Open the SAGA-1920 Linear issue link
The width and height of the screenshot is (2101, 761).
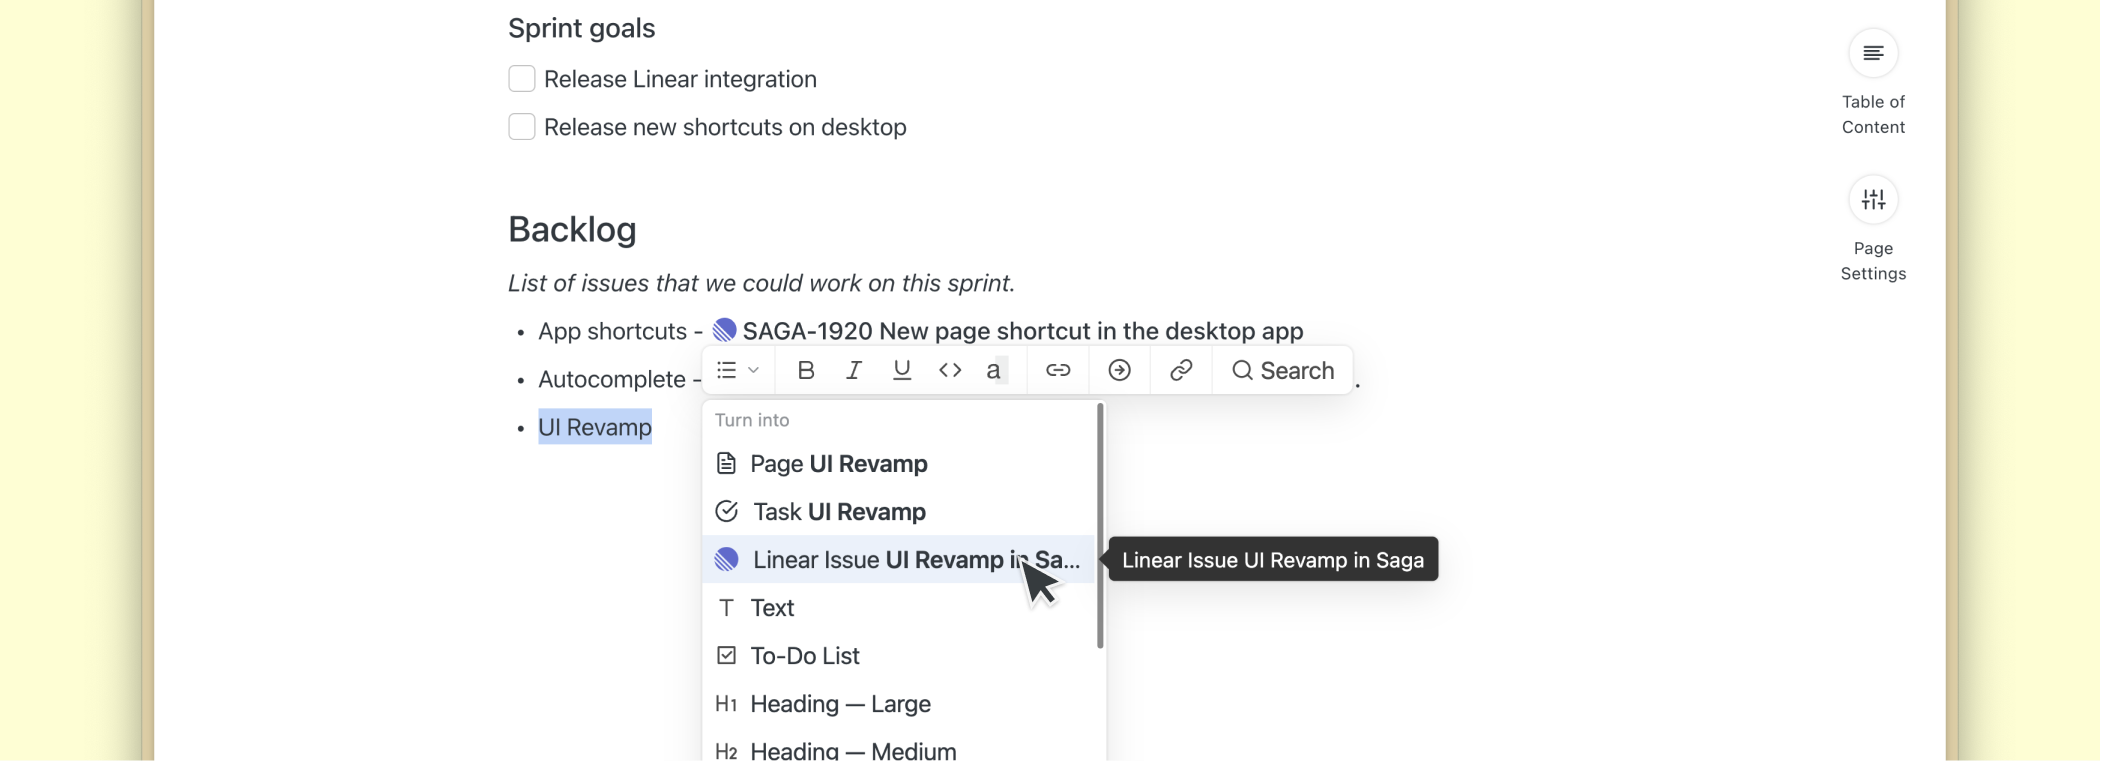(1020, 331)
